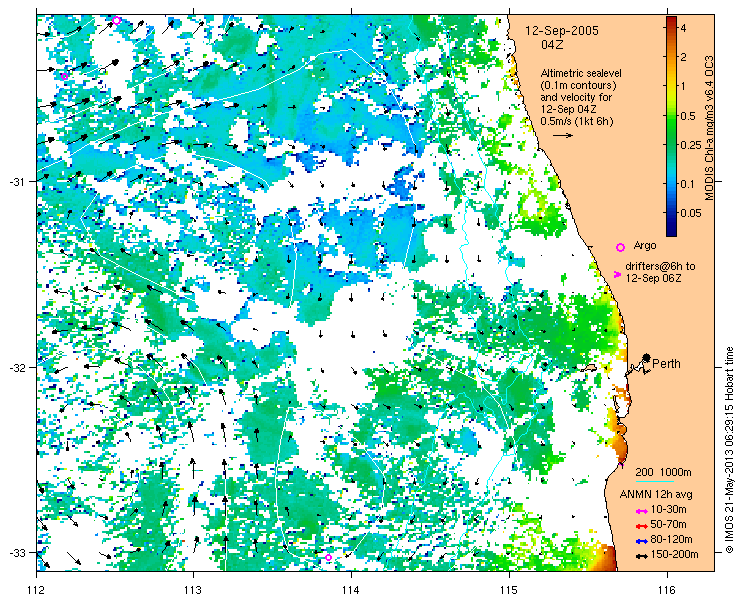Click the 114 longitude axis label
Viewport: 740px width, 600px height.
point(351,590)
